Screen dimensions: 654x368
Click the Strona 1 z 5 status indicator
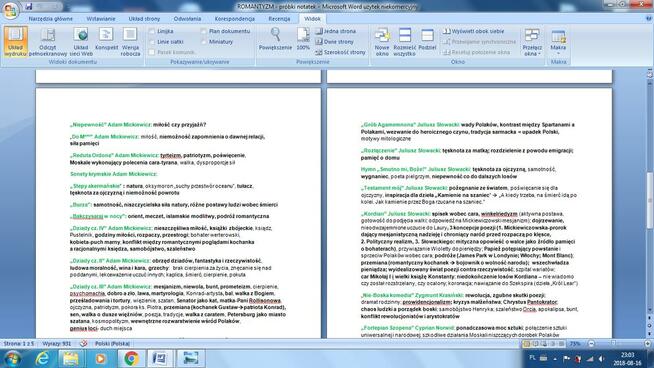19,343
